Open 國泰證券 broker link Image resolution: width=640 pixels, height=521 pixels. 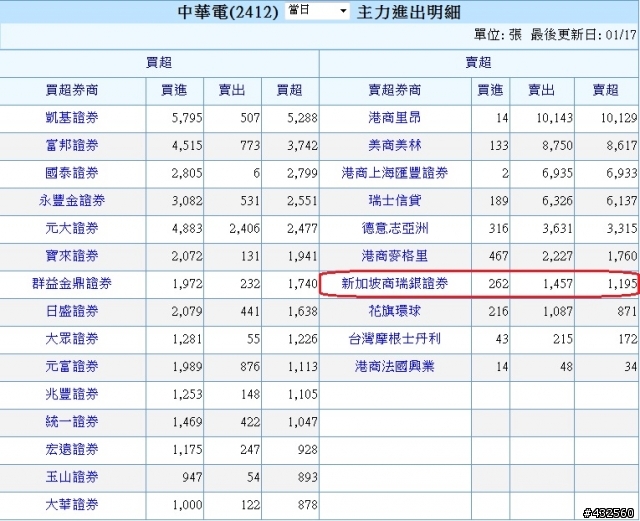[72, 173]
